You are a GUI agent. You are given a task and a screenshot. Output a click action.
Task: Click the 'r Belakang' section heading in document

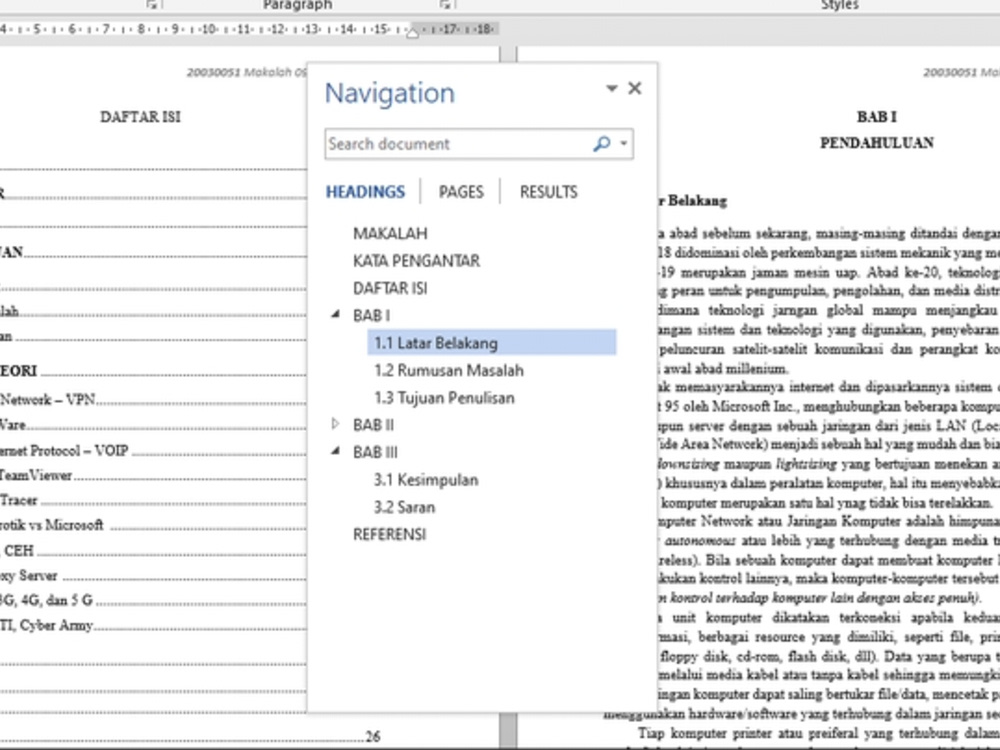692,202
